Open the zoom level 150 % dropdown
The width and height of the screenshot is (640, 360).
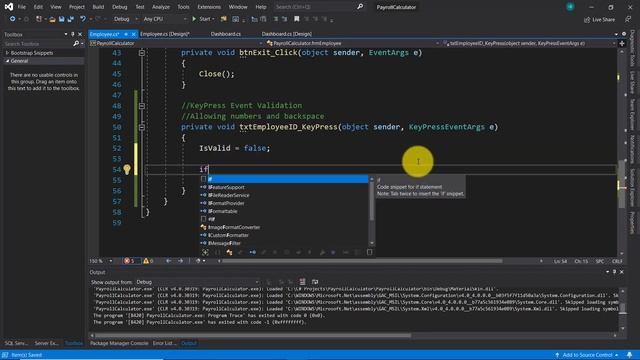coord(101,261)
